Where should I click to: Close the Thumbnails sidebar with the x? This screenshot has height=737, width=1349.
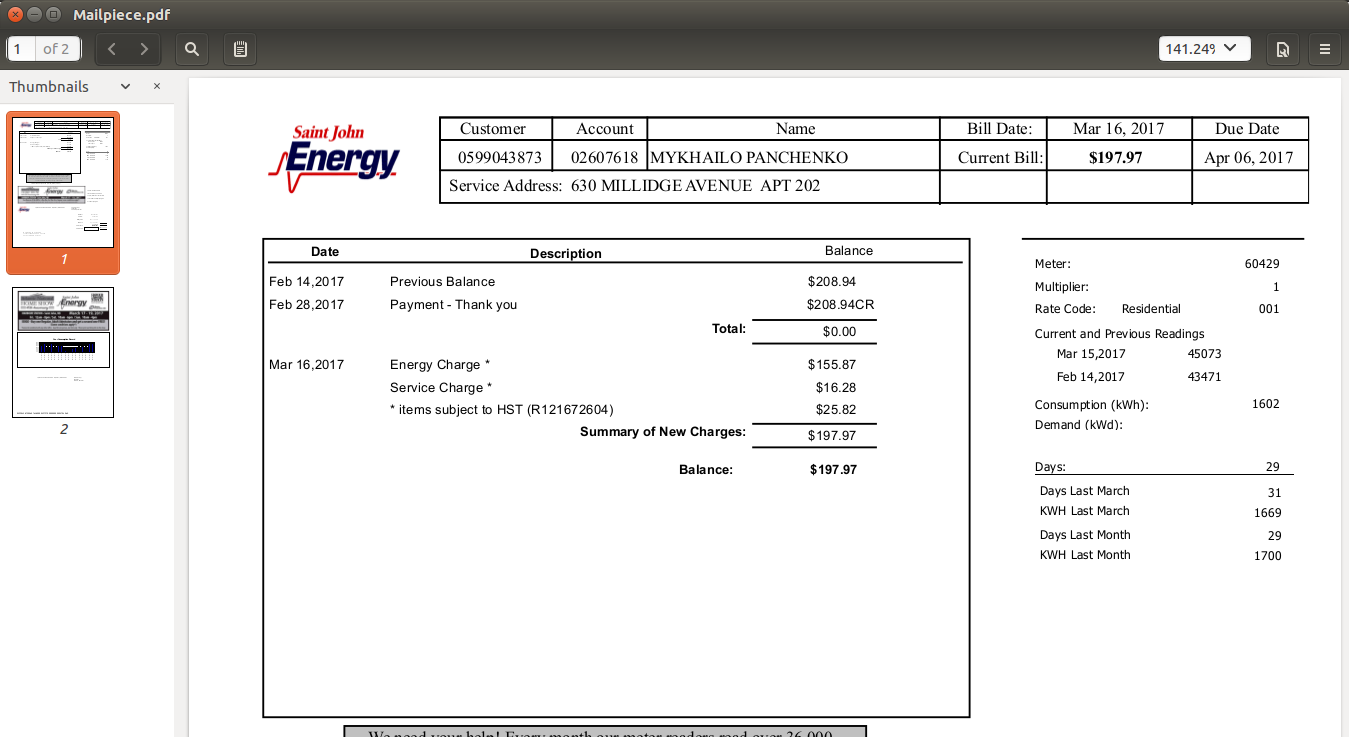click(x=157, y=86)
